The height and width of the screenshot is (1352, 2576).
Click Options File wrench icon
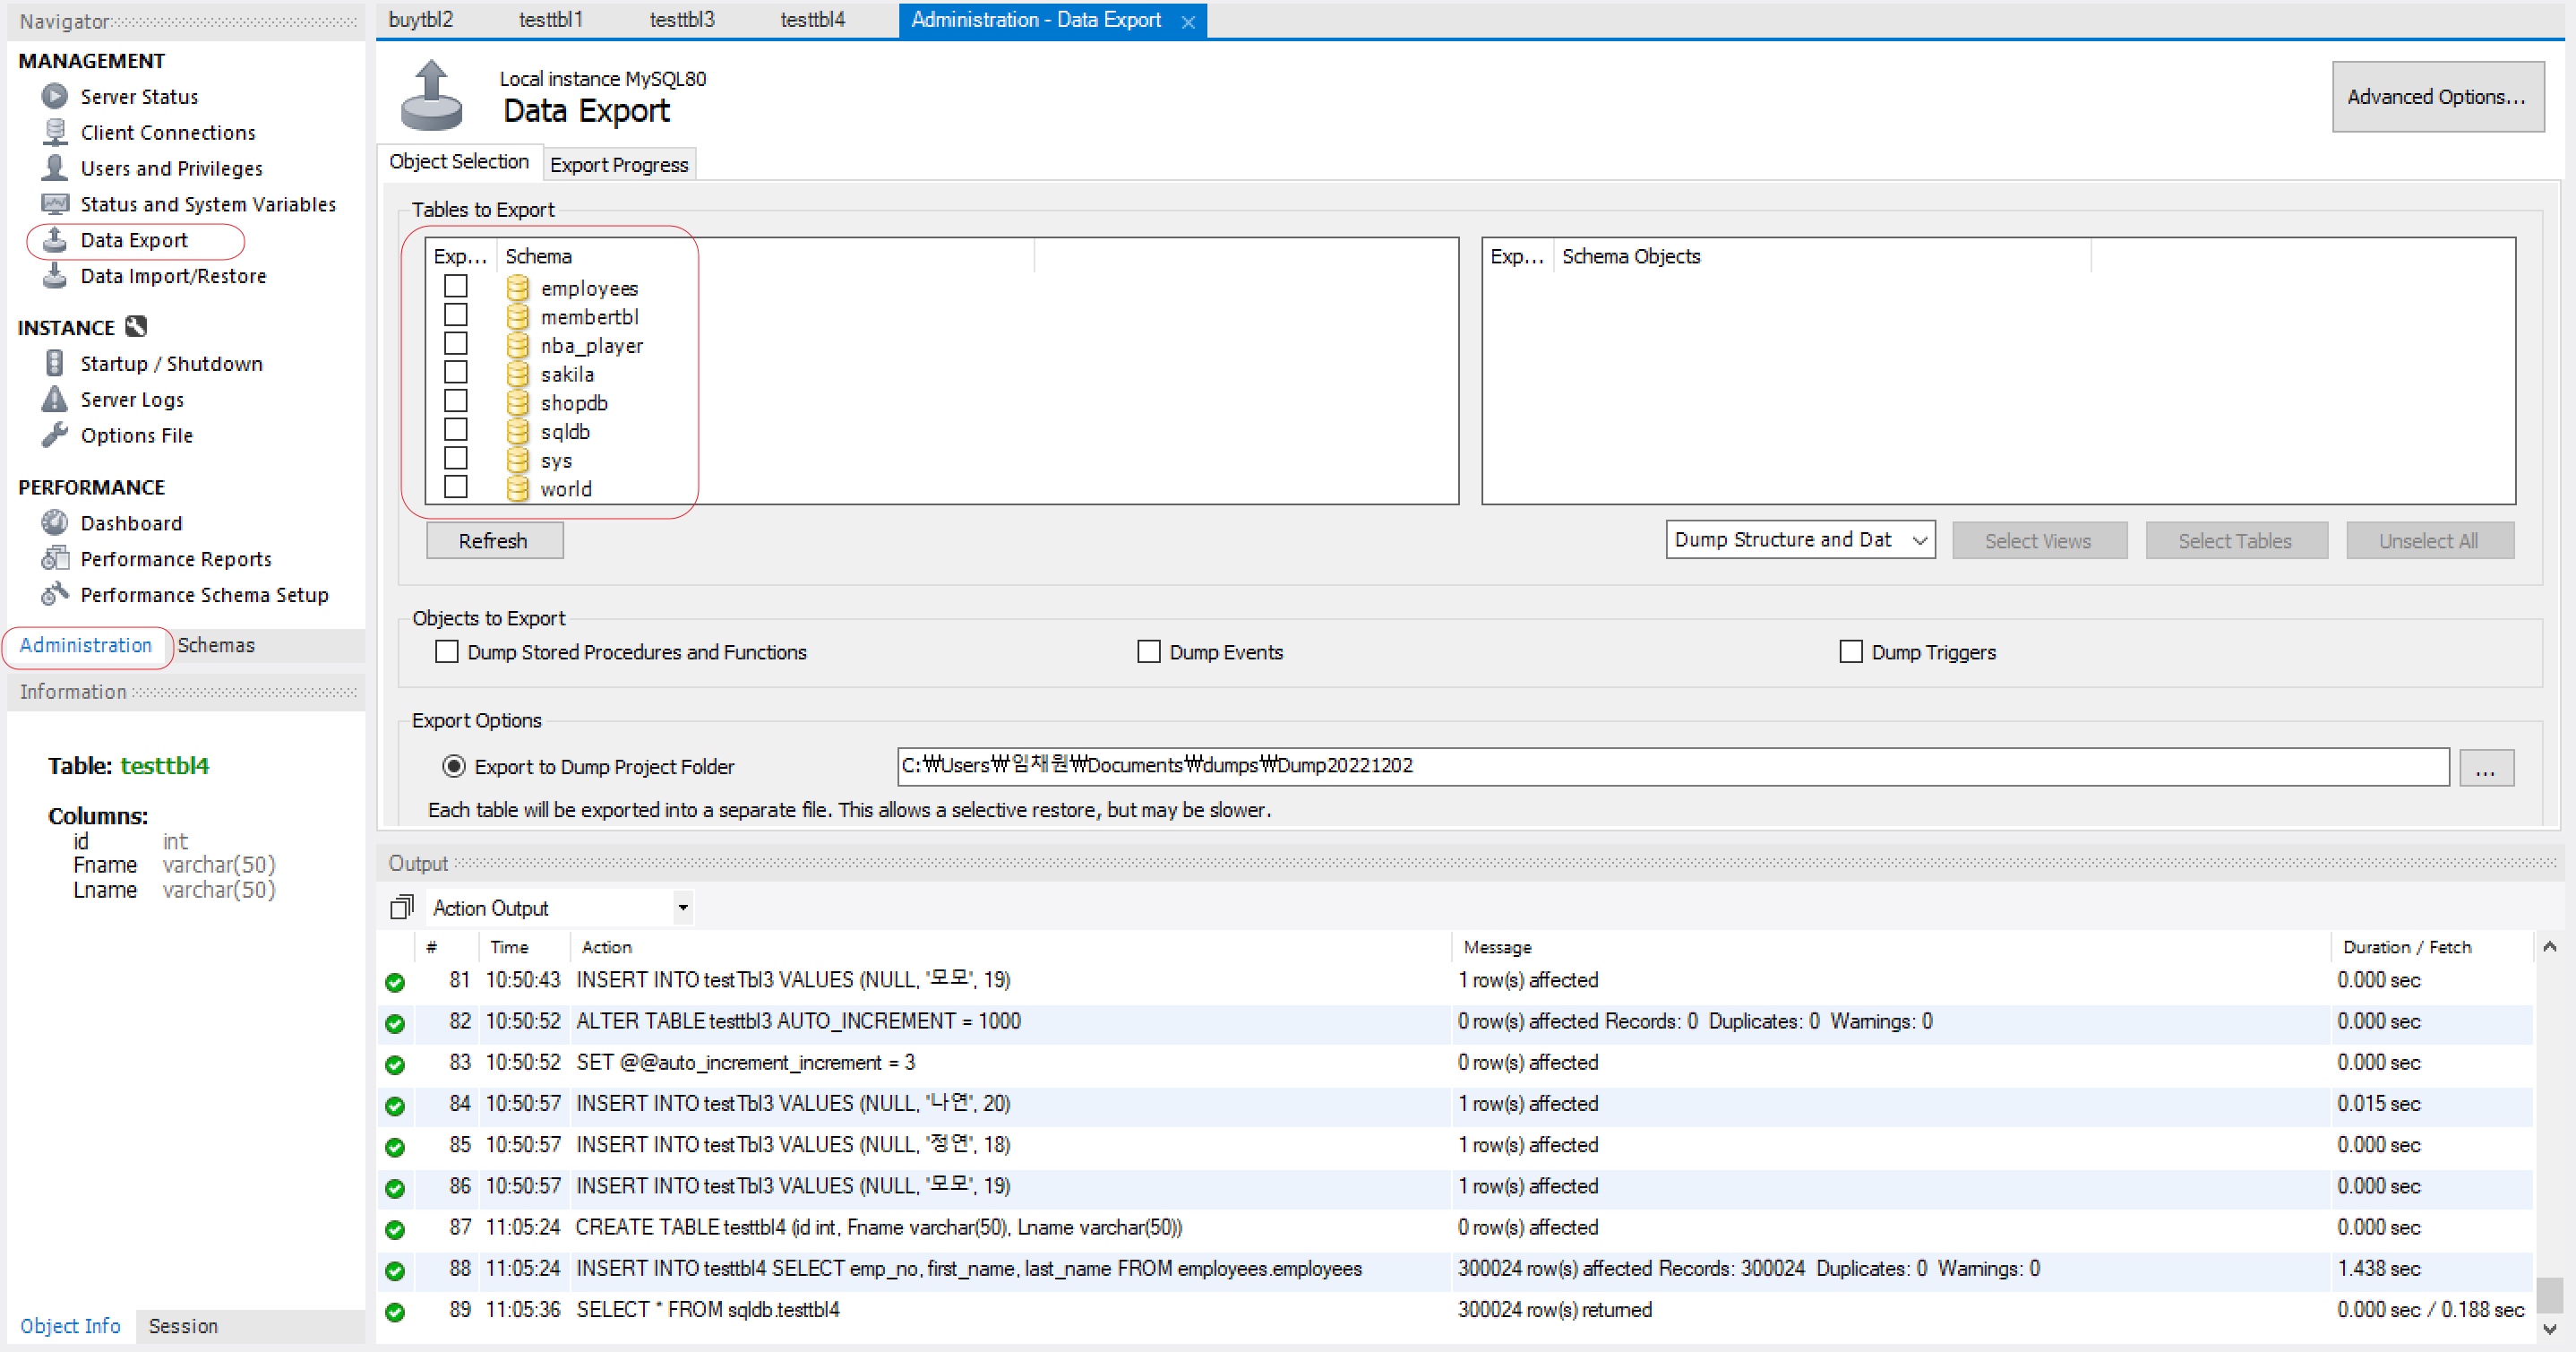[x=54, y=435]
